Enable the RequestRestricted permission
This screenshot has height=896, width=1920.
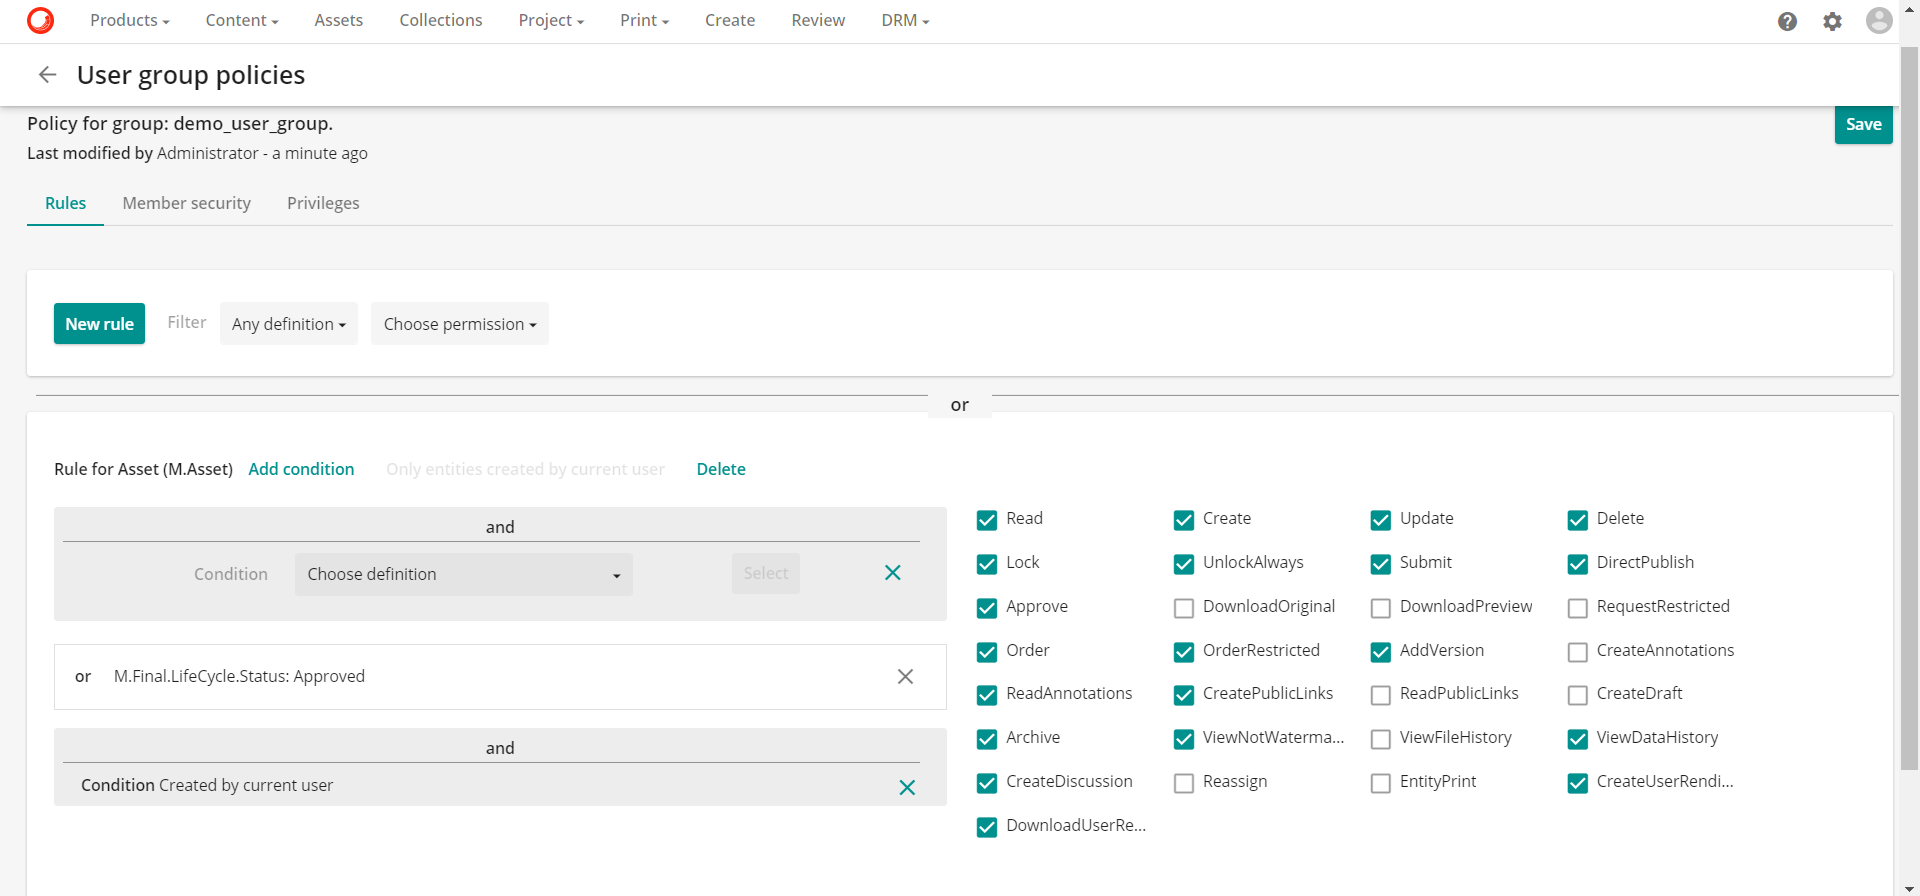click(1578, 608)
